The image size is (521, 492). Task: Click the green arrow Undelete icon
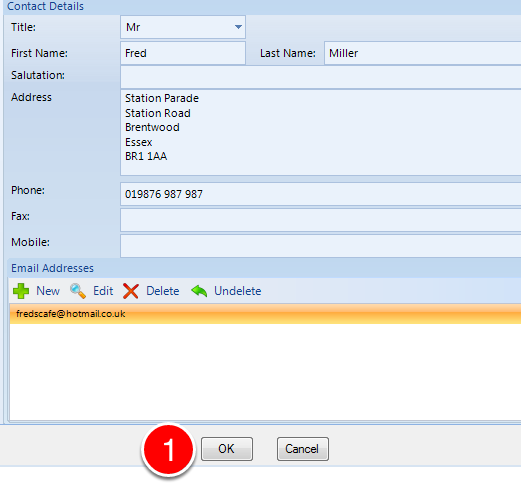(x=199, y=291)
